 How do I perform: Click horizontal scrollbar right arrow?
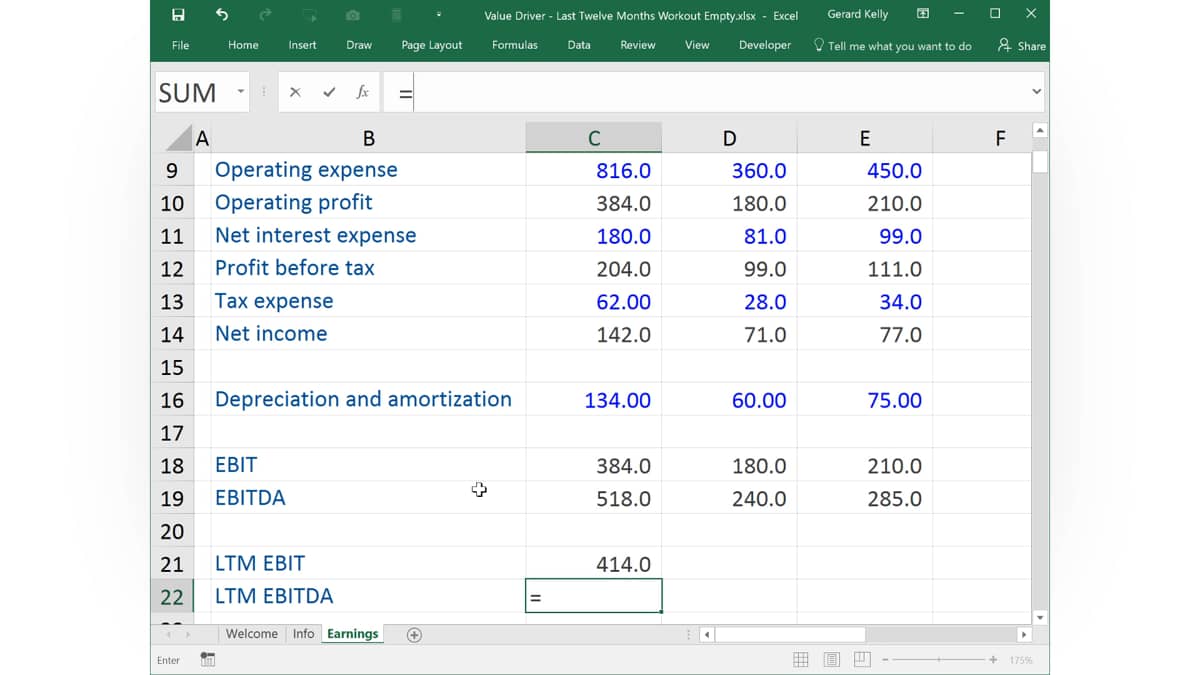coord(1023,635)
